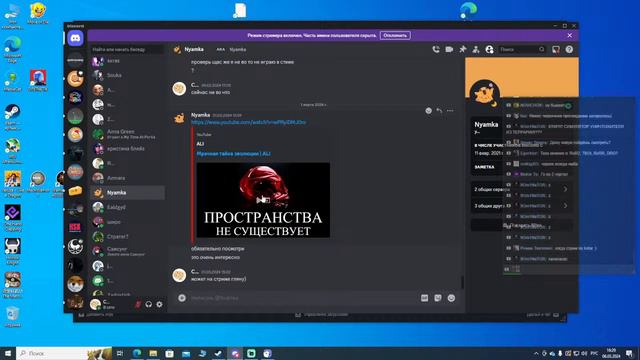
Task: Add friends to this DM
Action: pos(476,49)
